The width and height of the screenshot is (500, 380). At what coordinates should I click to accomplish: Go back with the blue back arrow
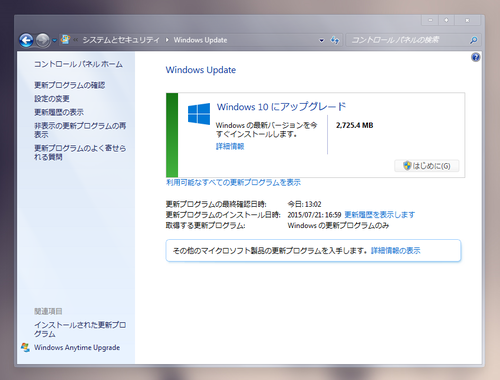point(26,40)
